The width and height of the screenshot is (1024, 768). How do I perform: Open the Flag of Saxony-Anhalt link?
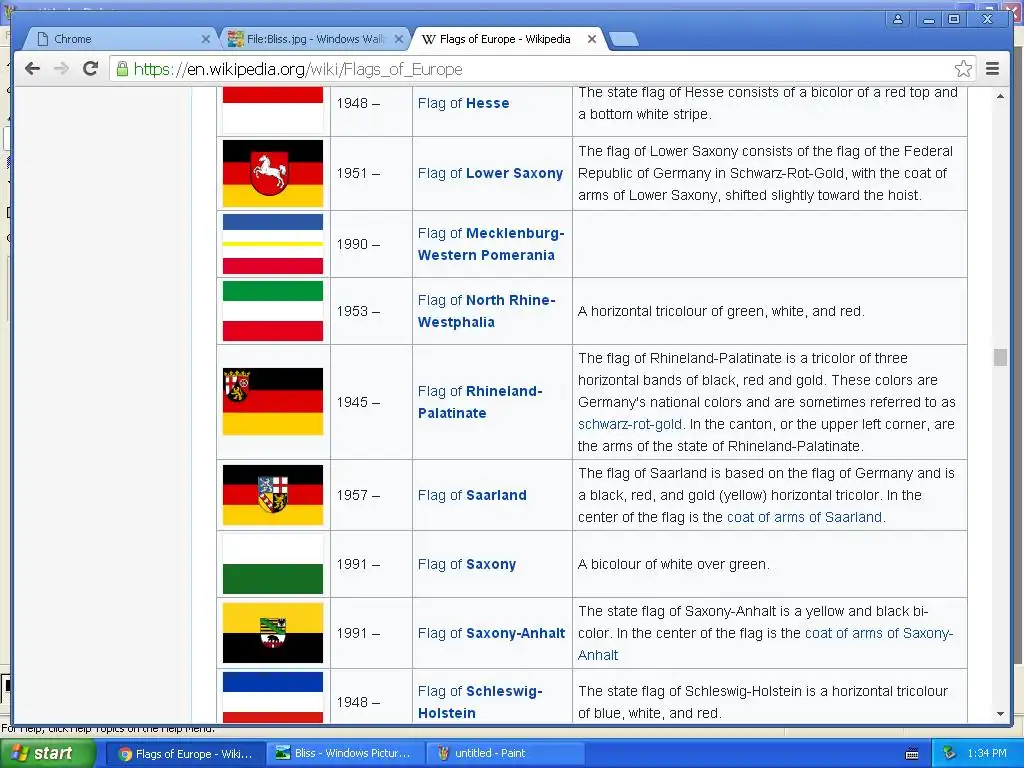tap(492, 633)
